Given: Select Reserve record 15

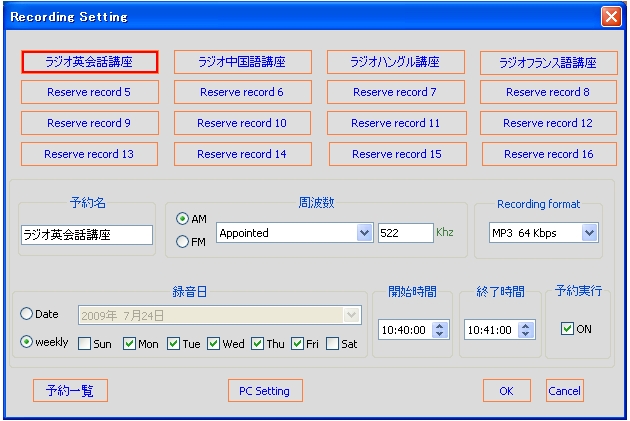Looking at the screenshot, I should tap(398, 154).
